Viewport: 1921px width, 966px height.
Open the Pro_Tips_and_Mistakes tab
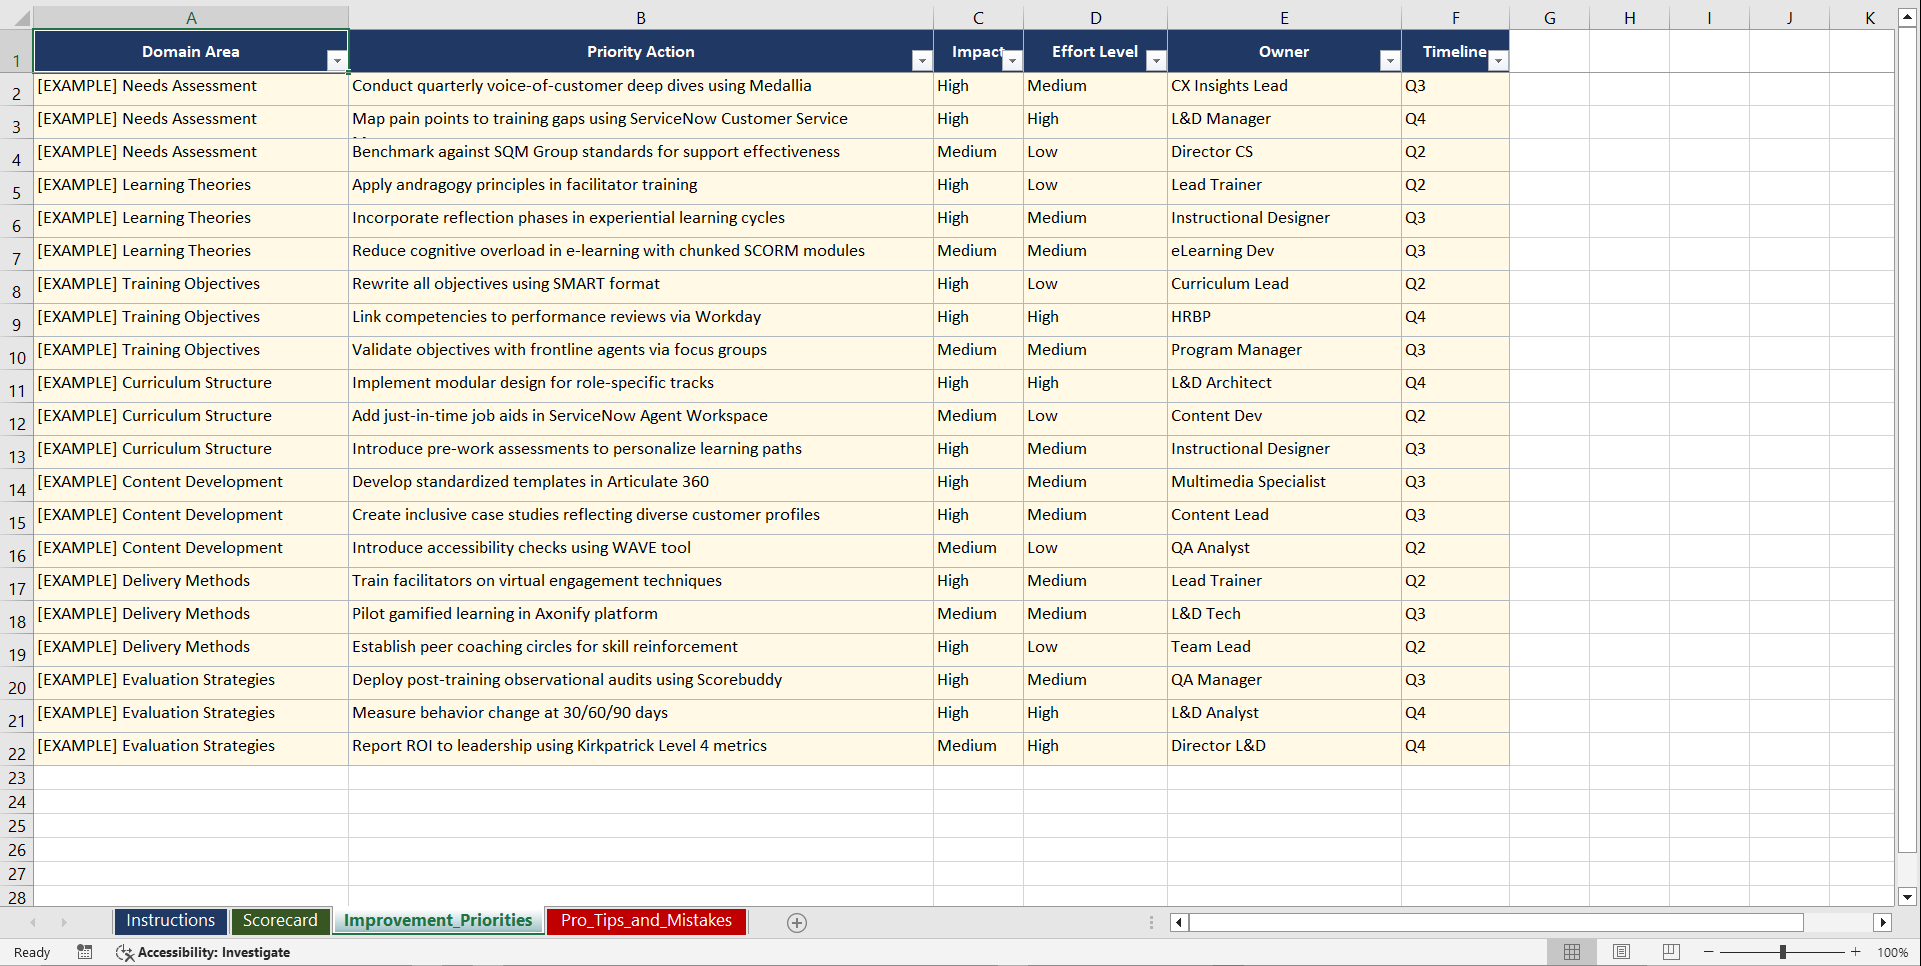pyautogui.click(x=646, y=921)
